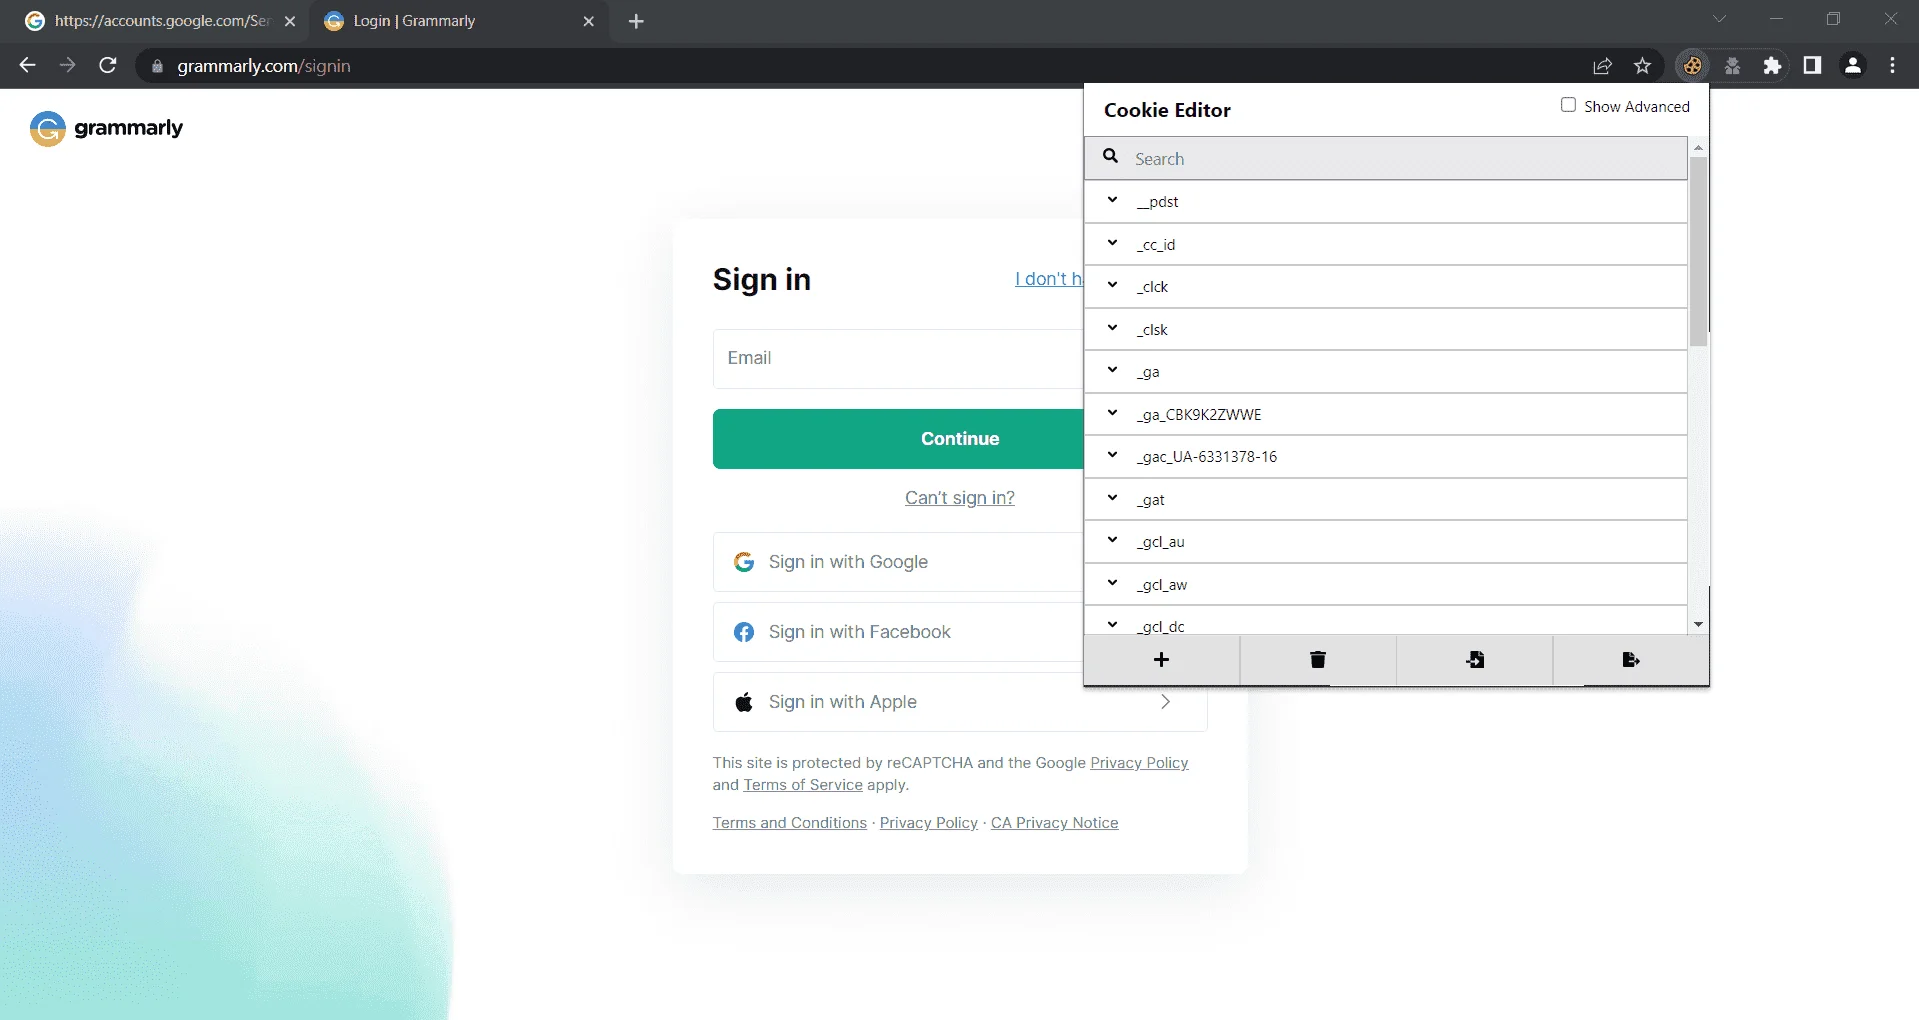This screenshot has height=1020, width=1919.
Task: Expand the _gac_UA-6331378-16 cookie
Action: click(x=1385, y=457)
